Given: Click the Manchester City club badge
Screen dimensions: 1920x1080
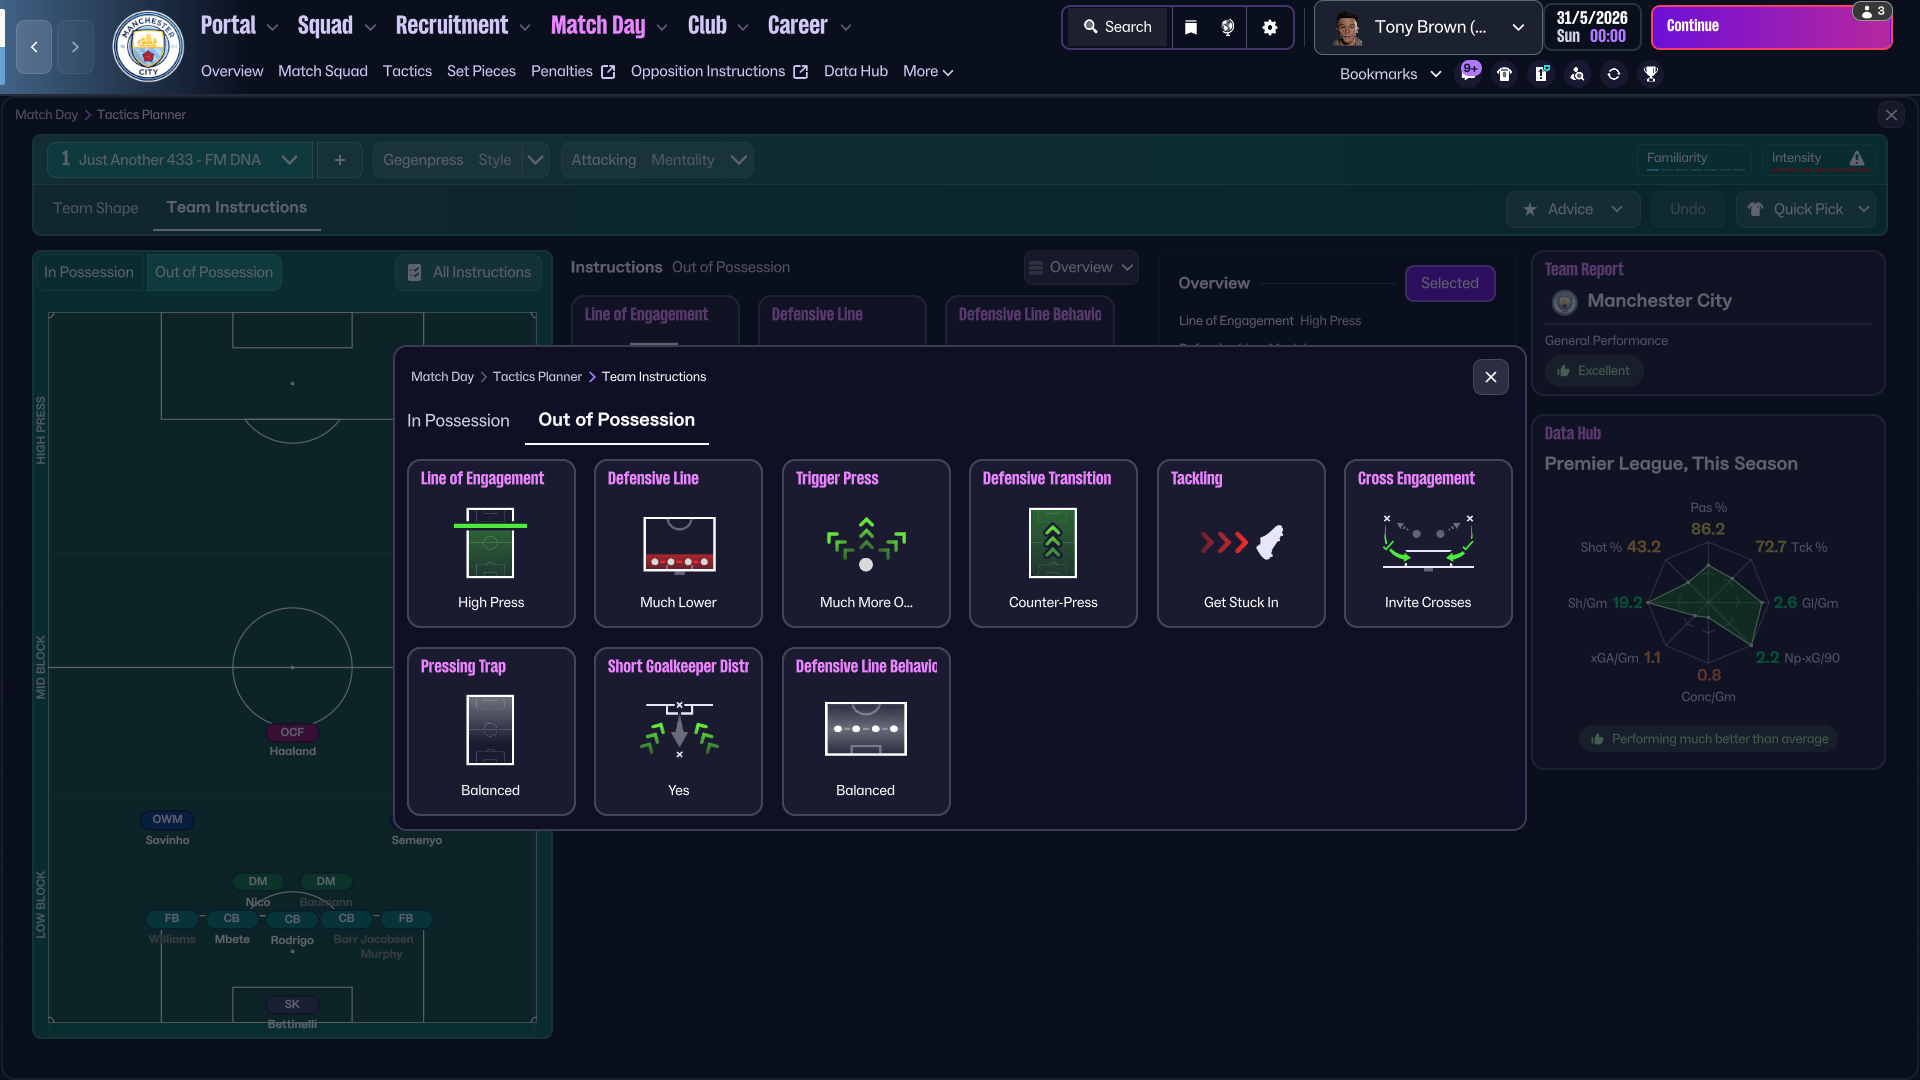Looking at the screenshot, I should [148, 46].
